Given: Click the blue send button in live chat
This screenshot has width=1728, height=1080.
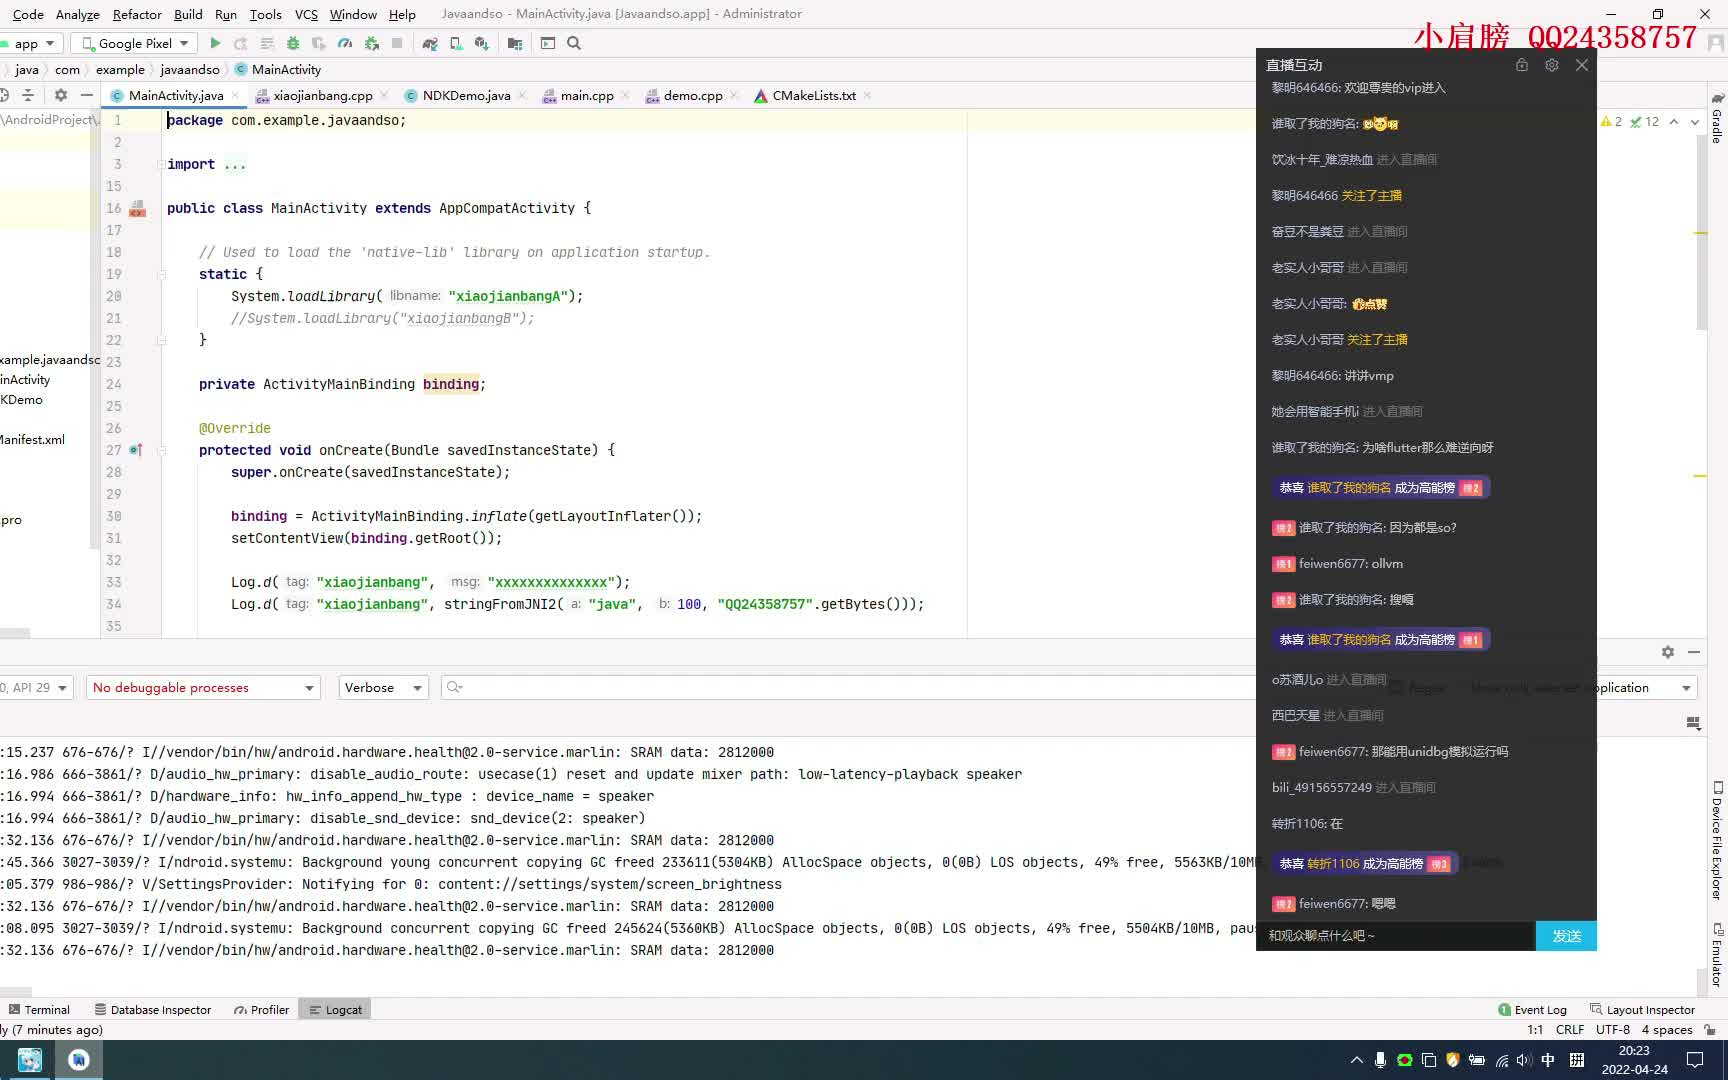Looking at the screenshot, I should click(1566, 936).
